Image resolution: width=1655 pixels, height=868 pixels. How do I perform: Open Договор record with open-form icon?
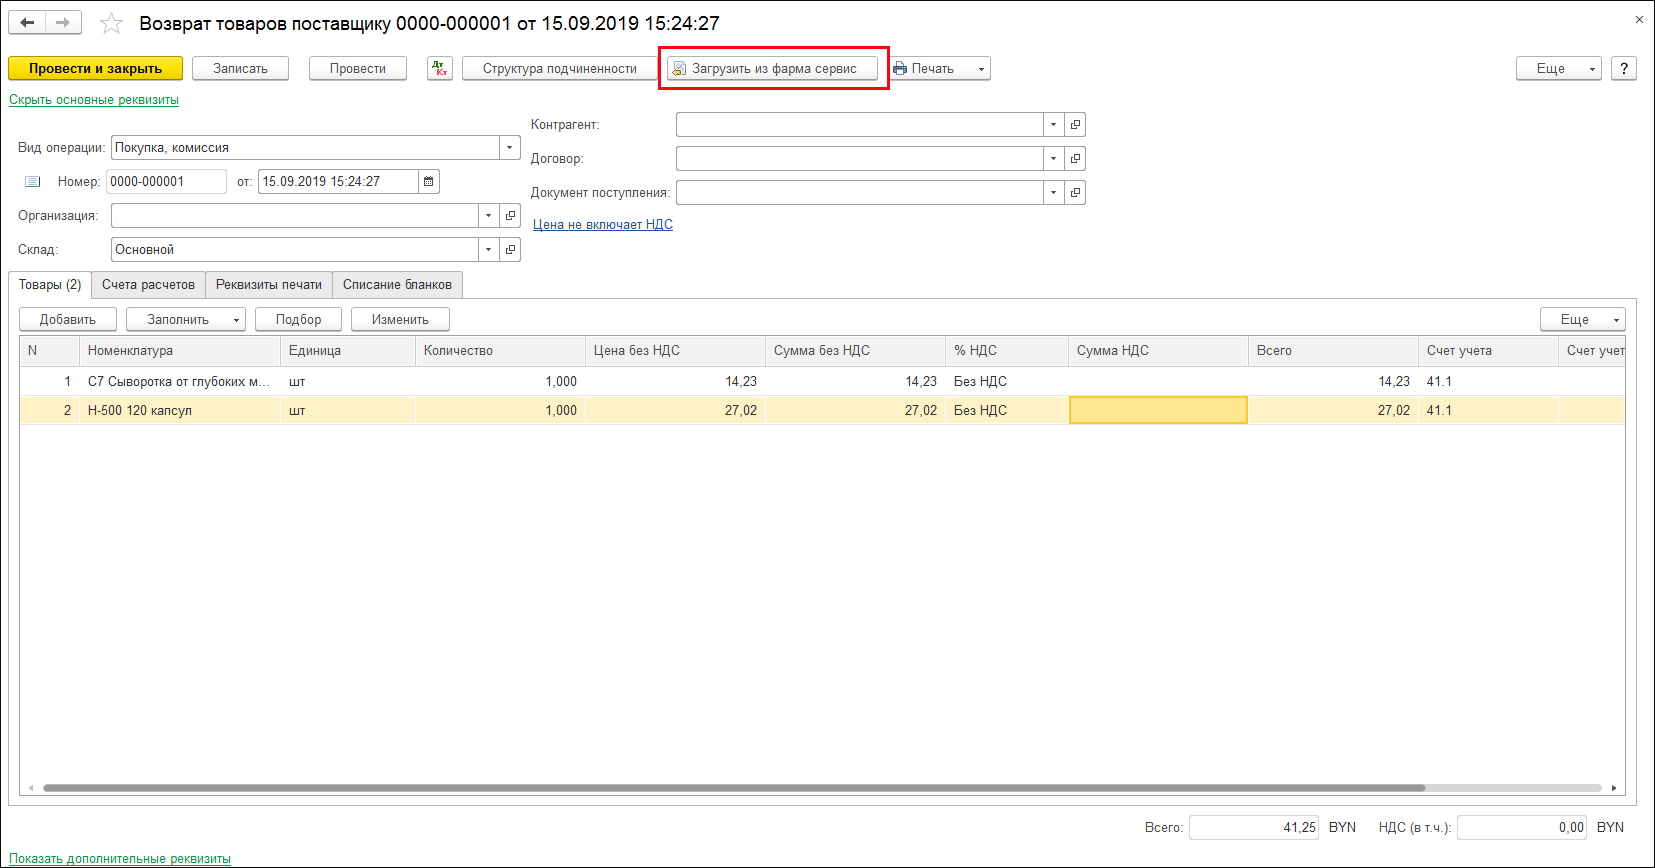[x=1075, y=159]
